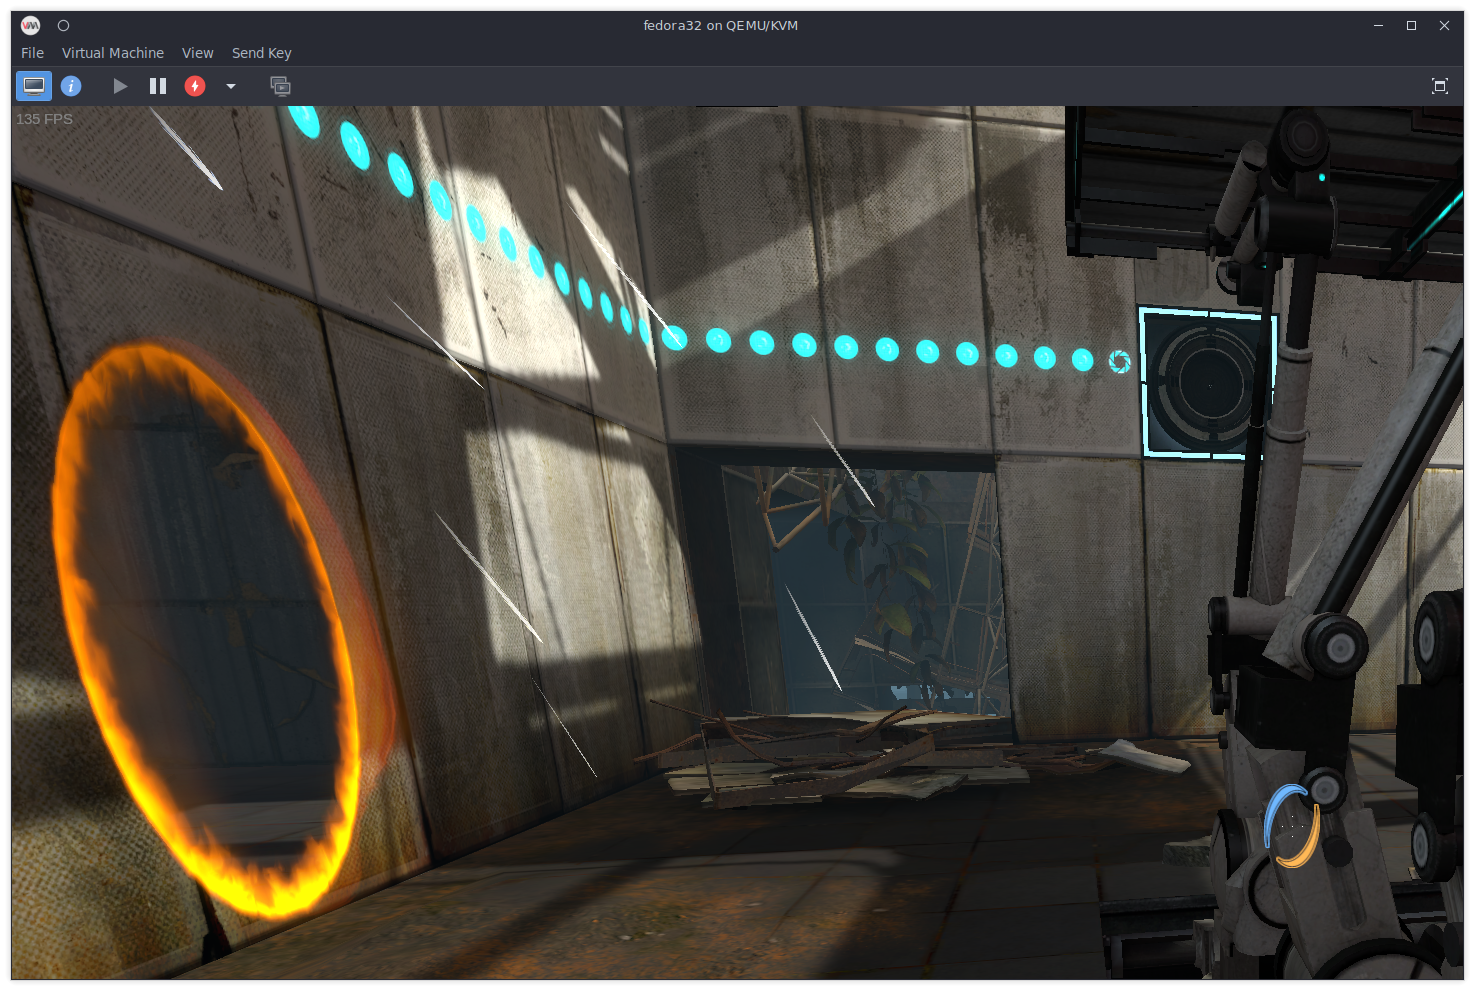Power on the virtual machine
1475x991 pixels.
tap(120, 86)
